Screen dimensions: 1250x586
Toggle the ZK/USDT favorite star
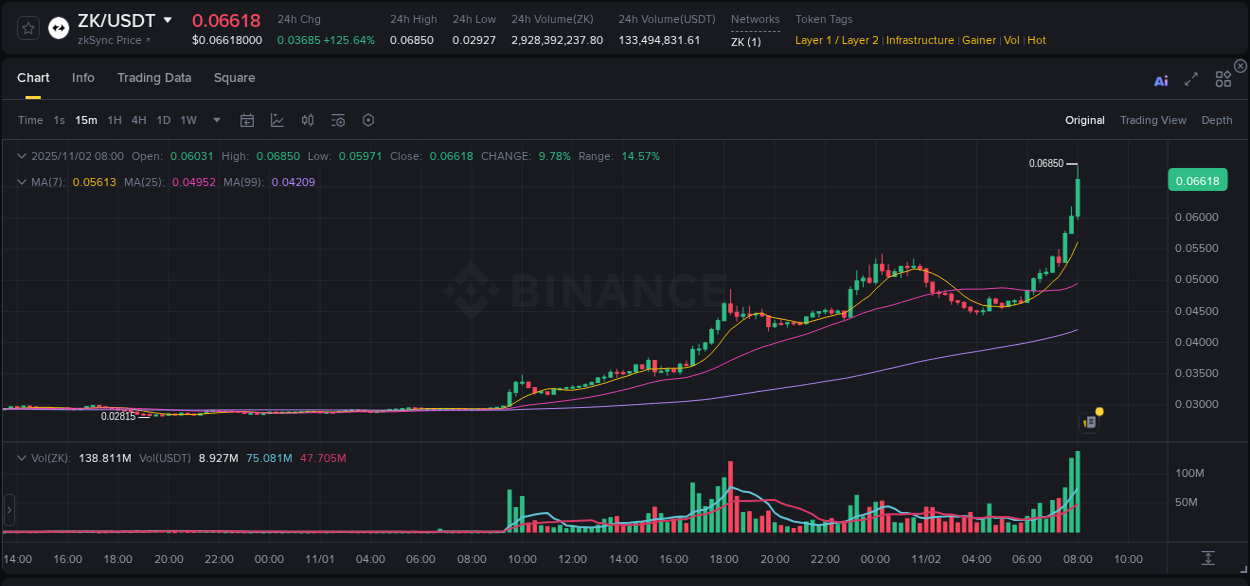coord(27,28)
